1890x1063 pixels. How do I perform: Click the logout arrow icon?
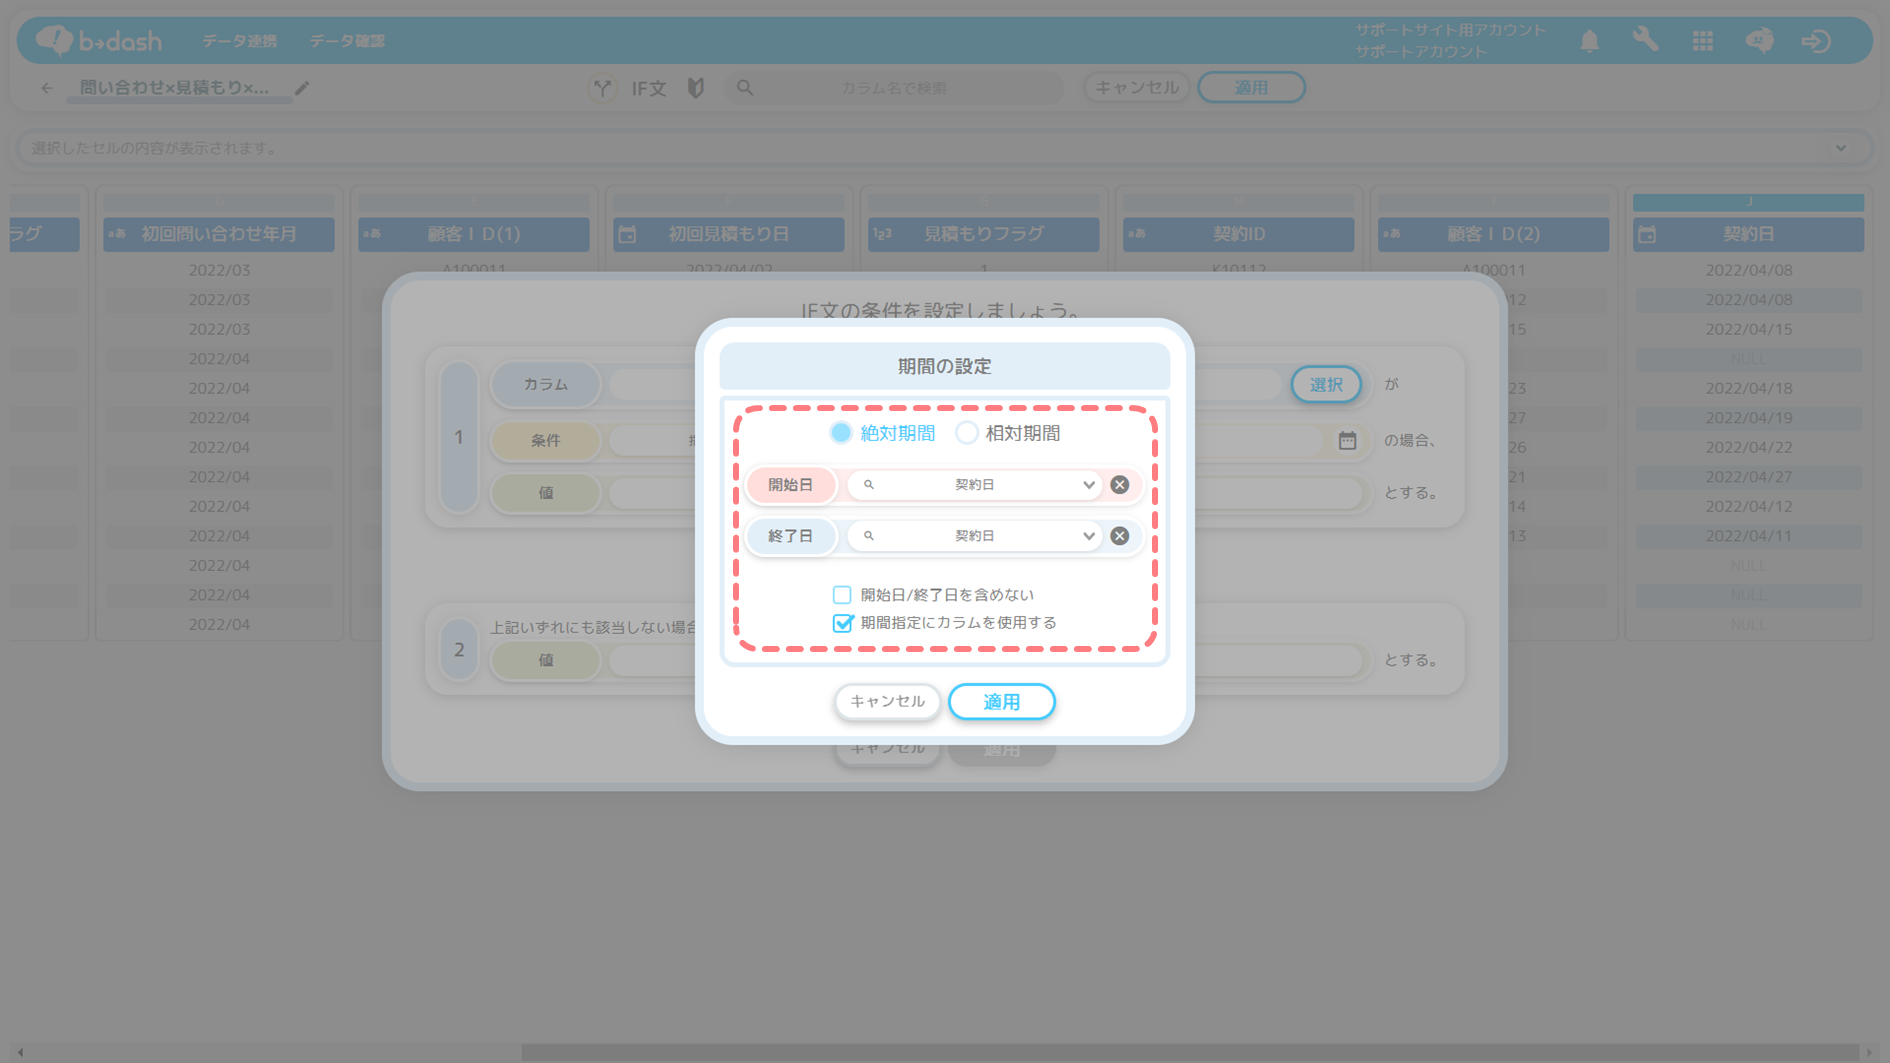click(x=1816, y=41)
